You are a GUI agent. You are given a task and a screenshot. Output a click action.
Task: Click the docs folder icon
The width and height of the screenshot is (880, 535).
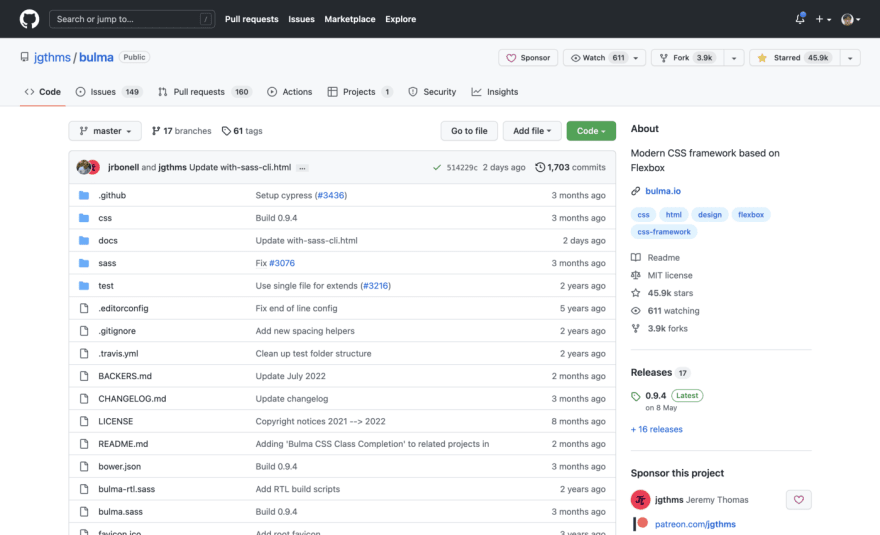click(84, 240)
